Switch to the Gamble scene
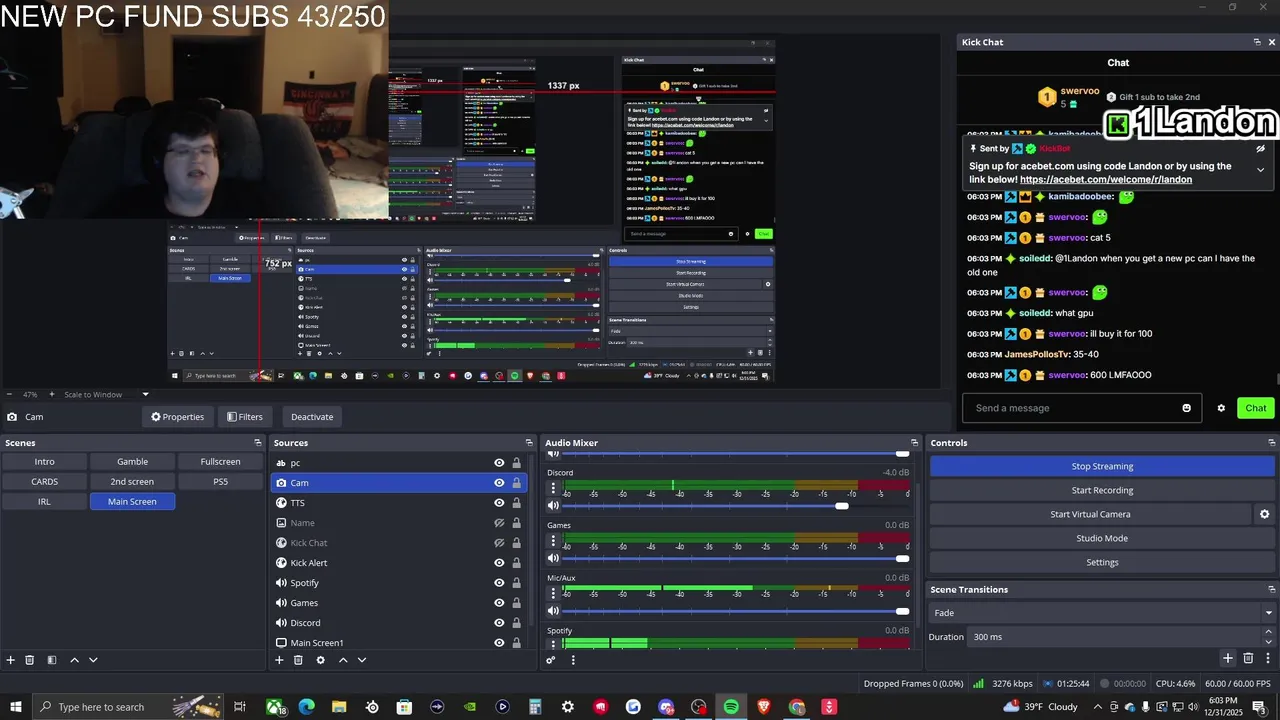The width and height of the screenshot is (1280, 720). point(132,462)
